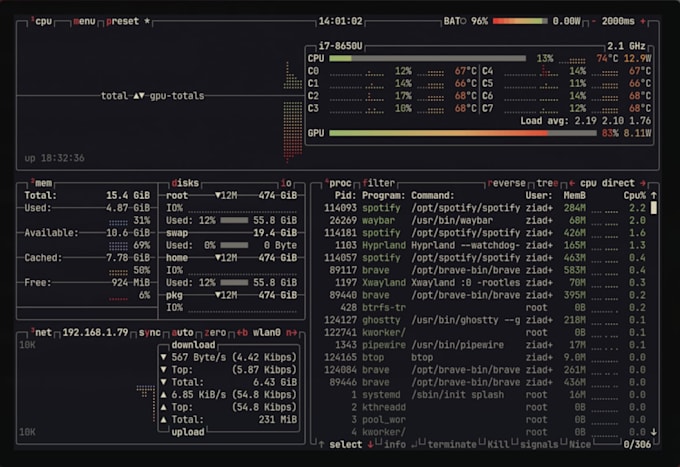This screenshot has height=467, width=680.
Task: Decrease update interval with the minus sign
Action: click(x=593, y=21)
